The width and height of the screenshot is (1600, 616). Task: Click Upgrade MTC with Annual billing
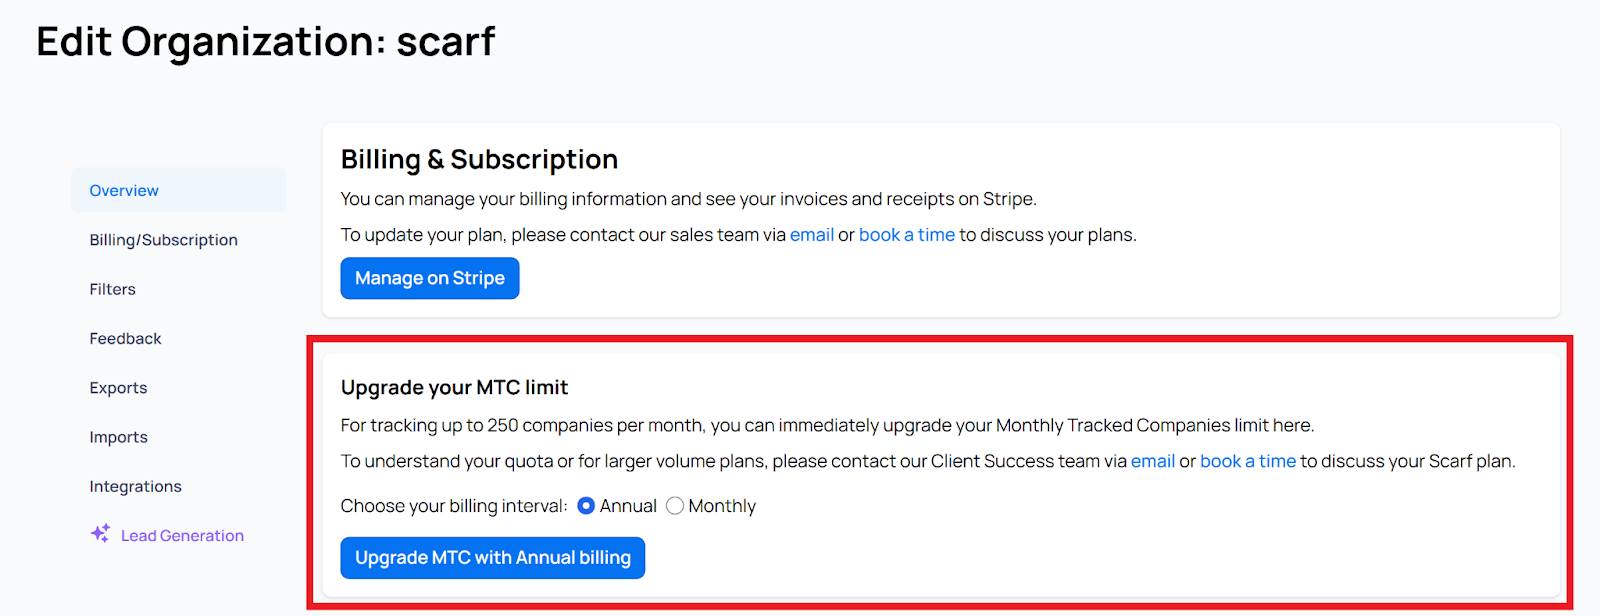(492, 558)
